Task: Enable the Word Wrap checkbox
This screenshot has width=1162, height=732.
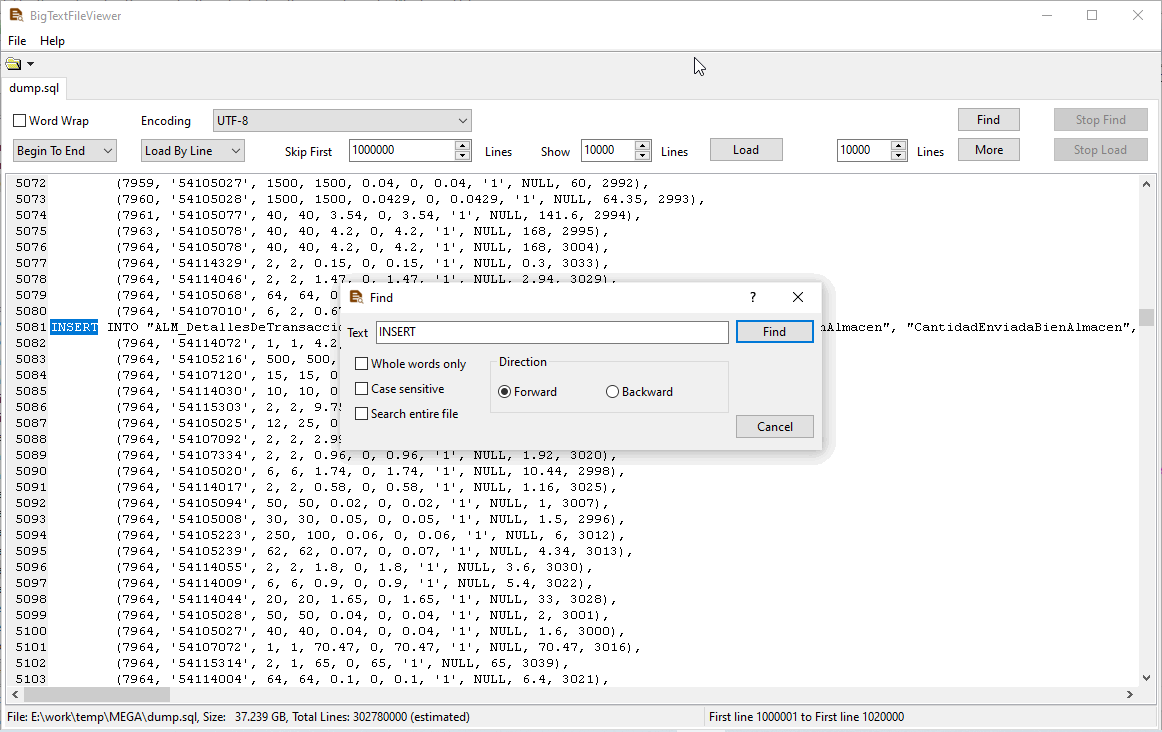Action: 20,121
